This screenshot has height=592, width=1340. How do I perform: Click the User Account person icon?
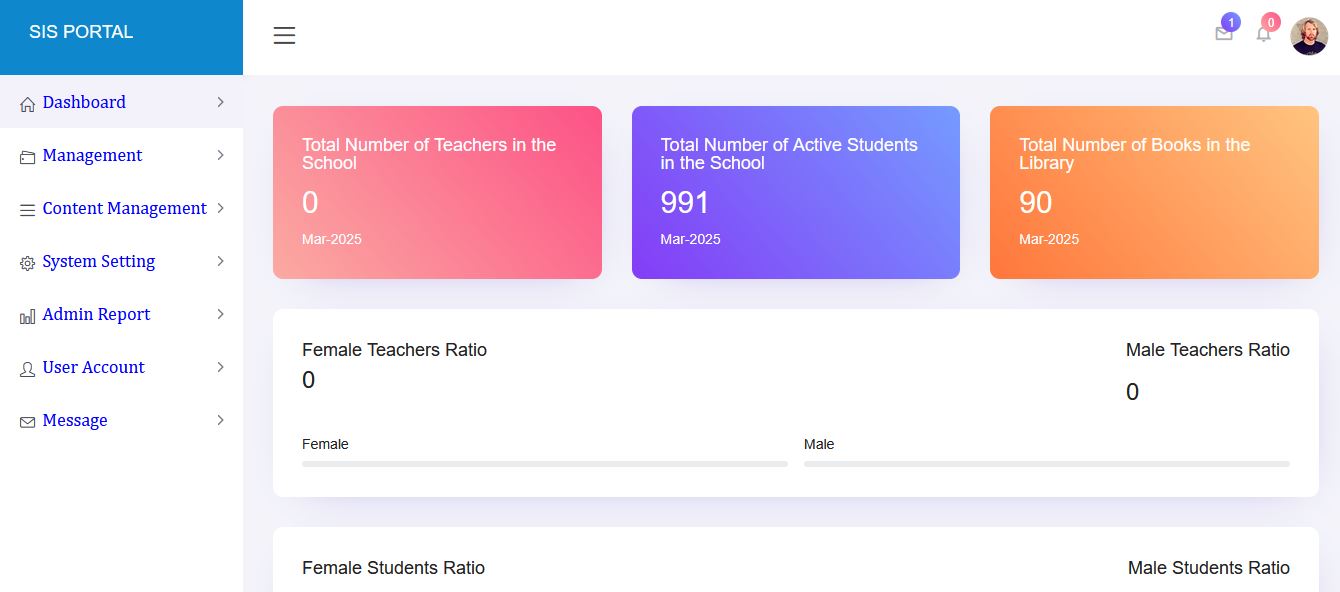(x=27, y=369)
